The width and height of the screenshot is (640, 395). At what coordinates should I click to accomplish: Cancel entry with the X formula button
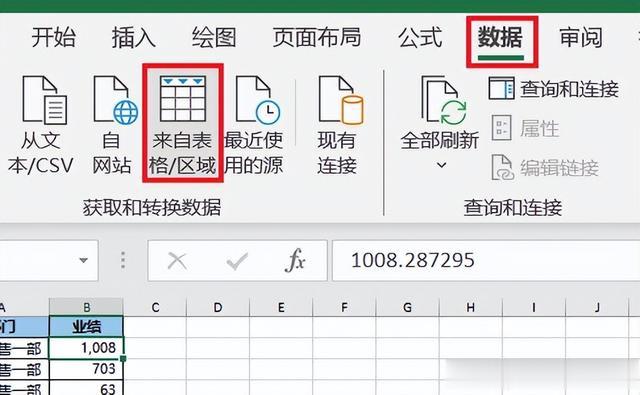click(177, 261)
